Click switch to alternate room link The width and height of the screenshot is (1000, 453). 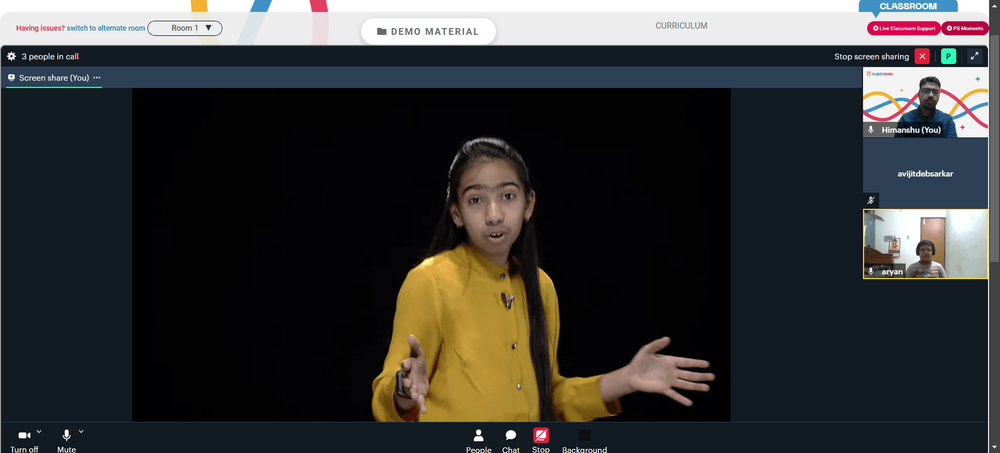pyautogui.click(x=105, y=28)
